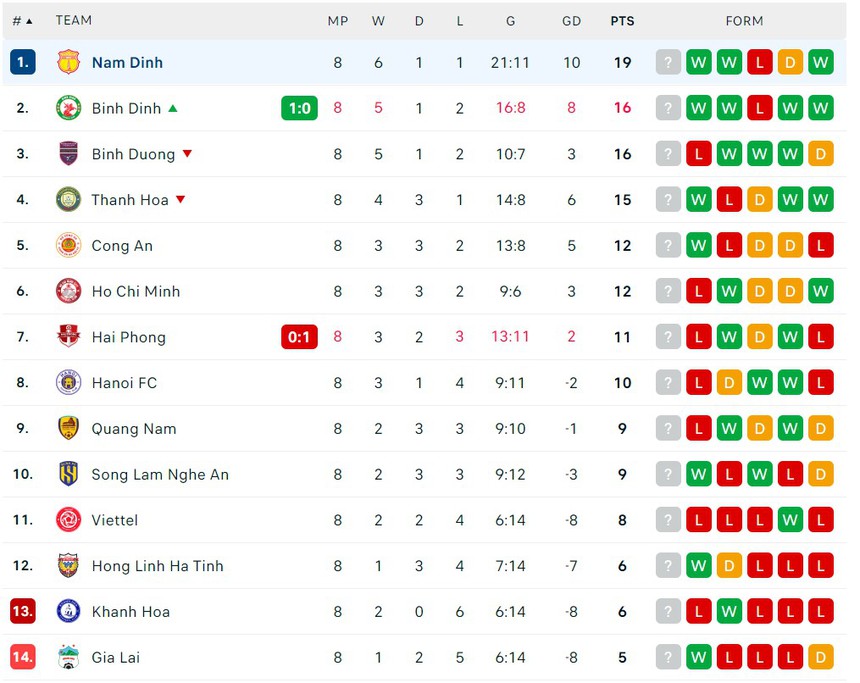The height and width of the screenshot is (683, 860).
Task: Click the Thanh Hoa club crest
Action: pos(68,200)
